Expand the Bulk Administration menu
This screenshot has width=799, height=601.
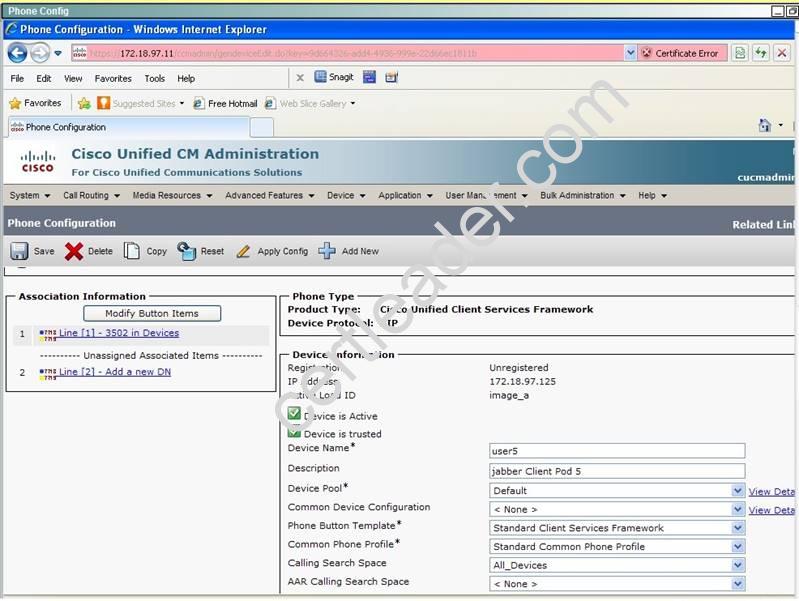pyautogui.click(x=582, y=195)
